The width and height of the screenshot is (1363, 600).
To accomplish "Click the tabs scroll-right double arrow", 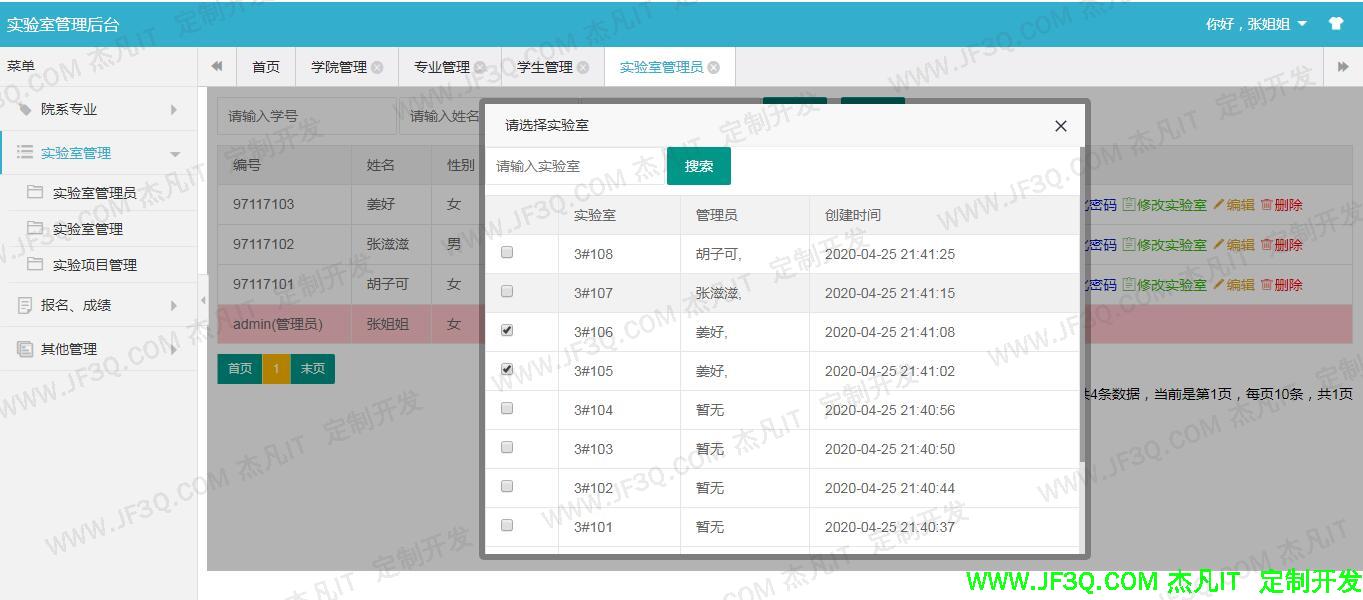I will coord(1343,67).
